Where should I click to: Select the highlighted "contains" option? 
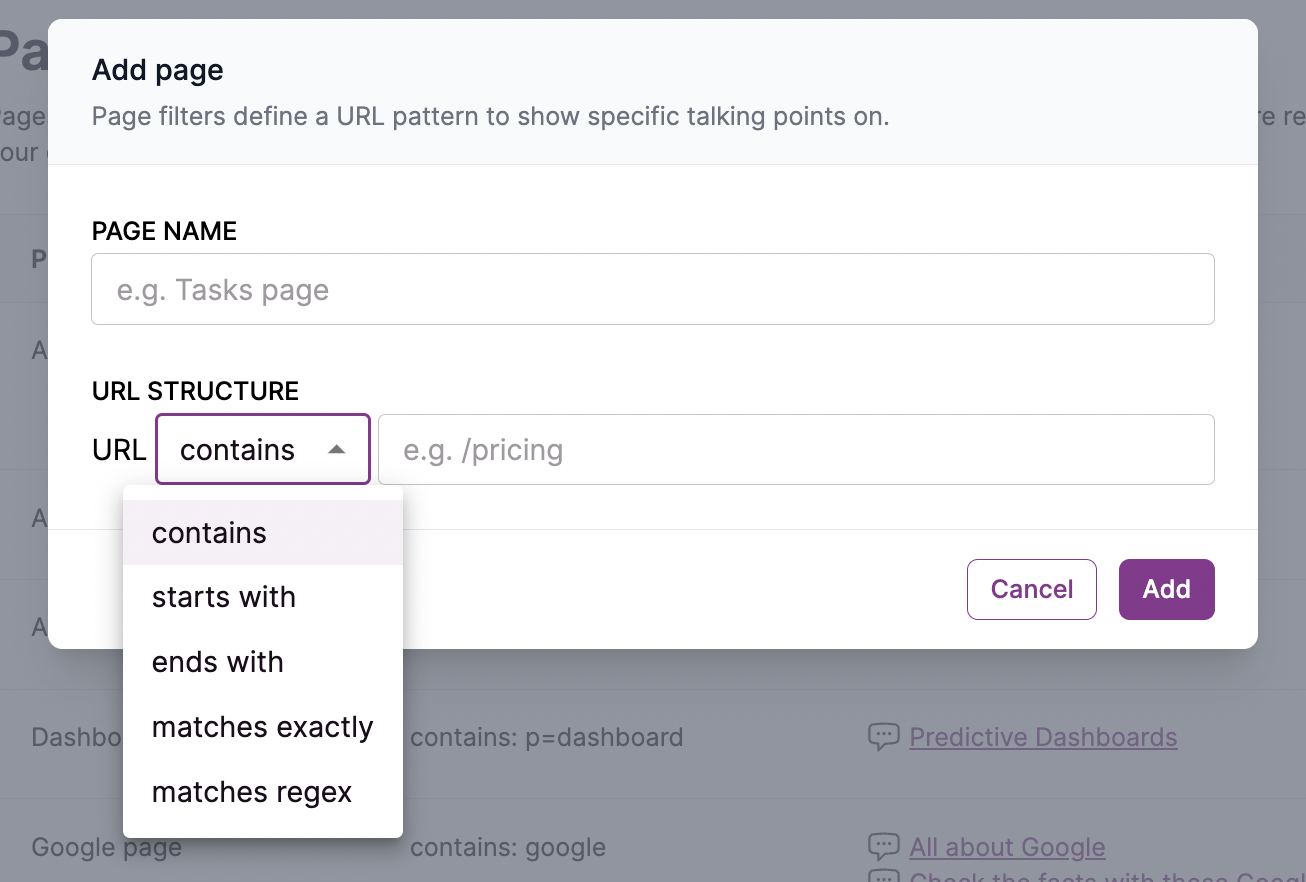click(x=209, y=532)
